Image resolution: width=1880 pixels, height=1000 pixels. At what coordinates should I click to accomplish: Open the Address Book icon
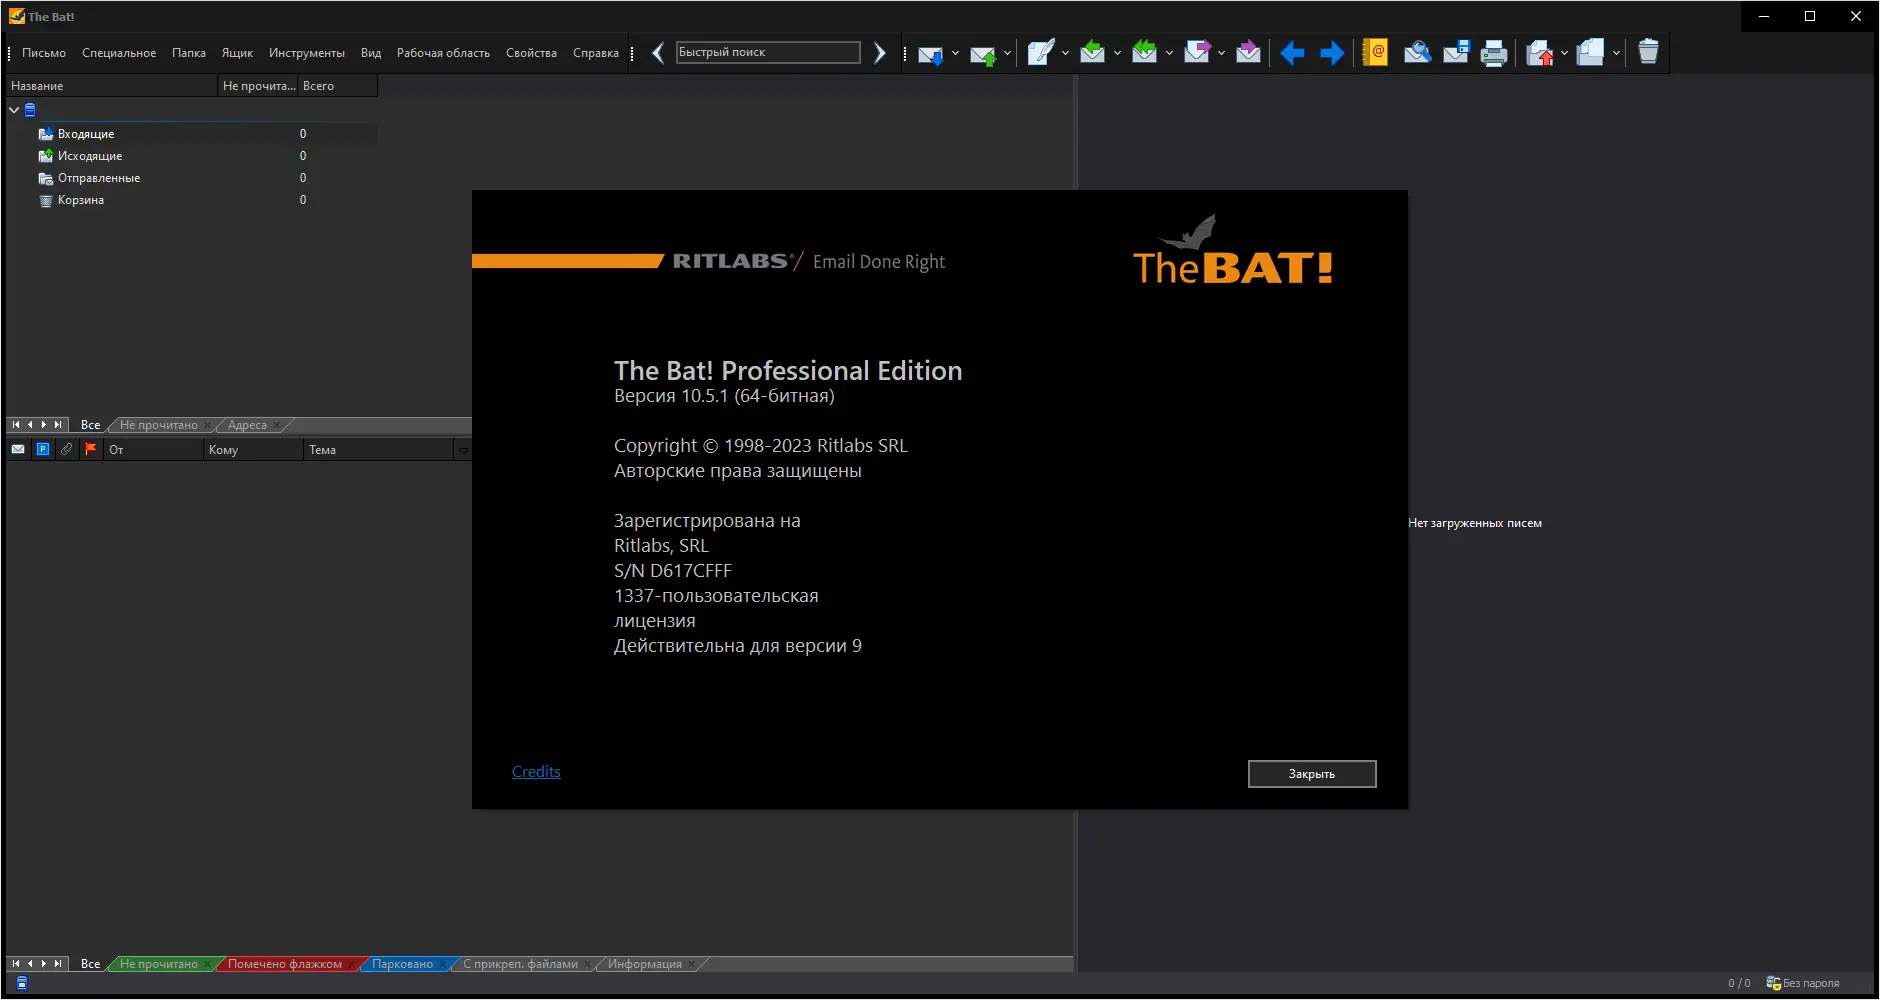[1375, 53]
